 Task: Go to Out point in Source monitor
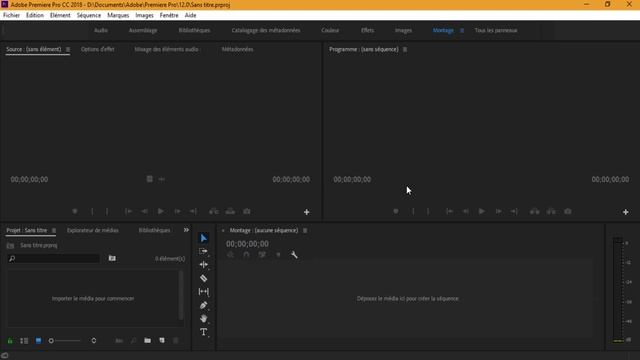pos(193,211)
